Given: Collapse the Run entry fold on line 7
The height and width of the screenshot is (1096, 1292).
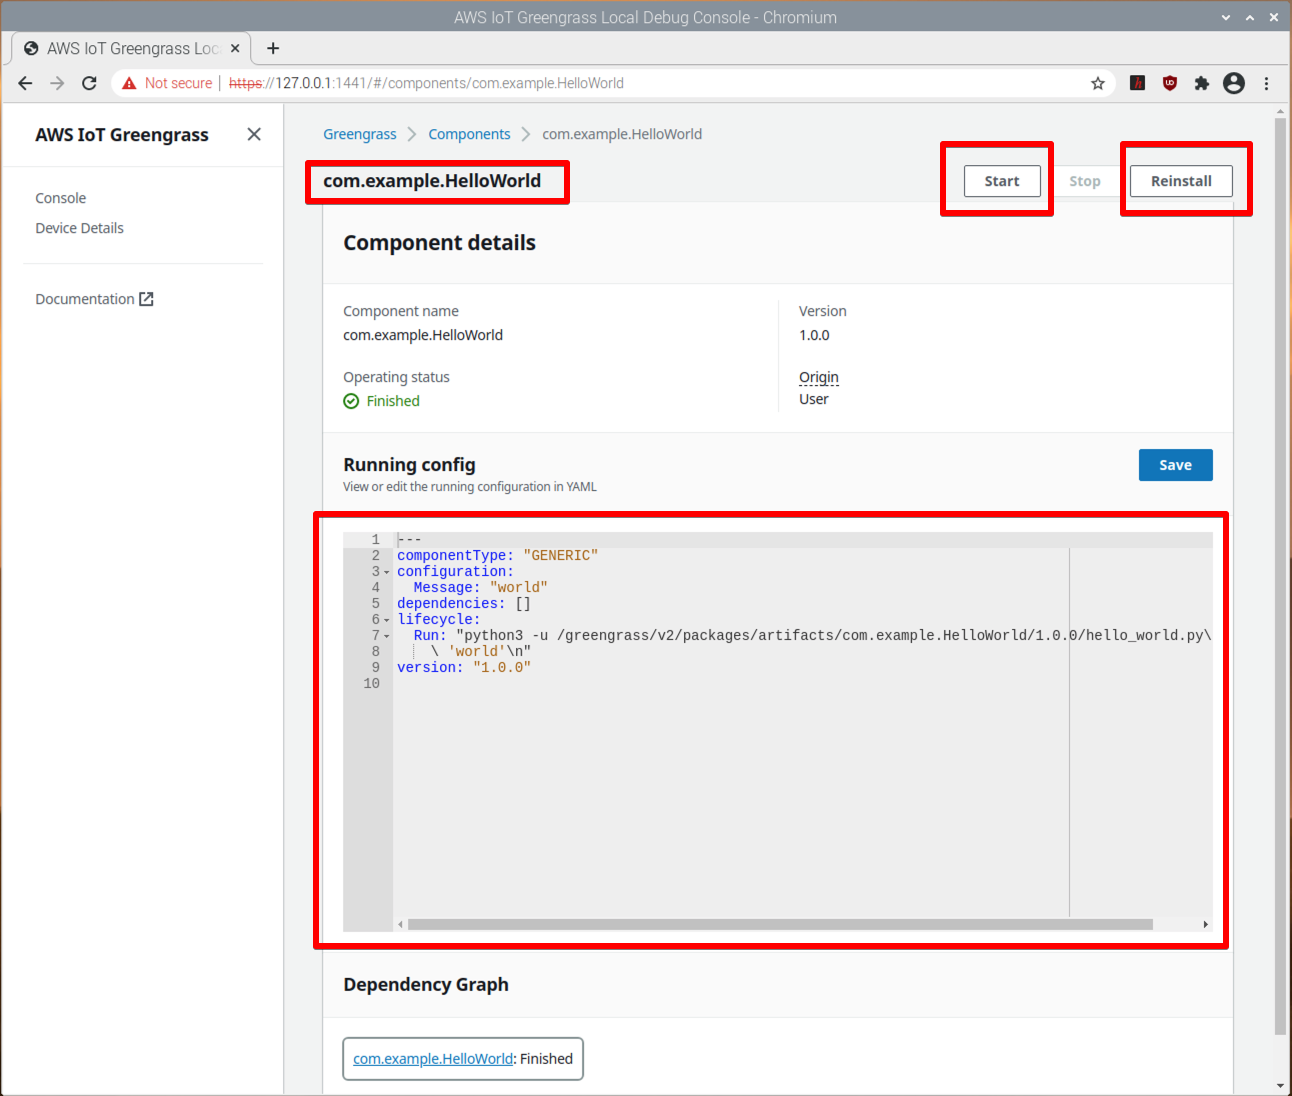Looking at the screenshot, I should click(x=385, y=635).
